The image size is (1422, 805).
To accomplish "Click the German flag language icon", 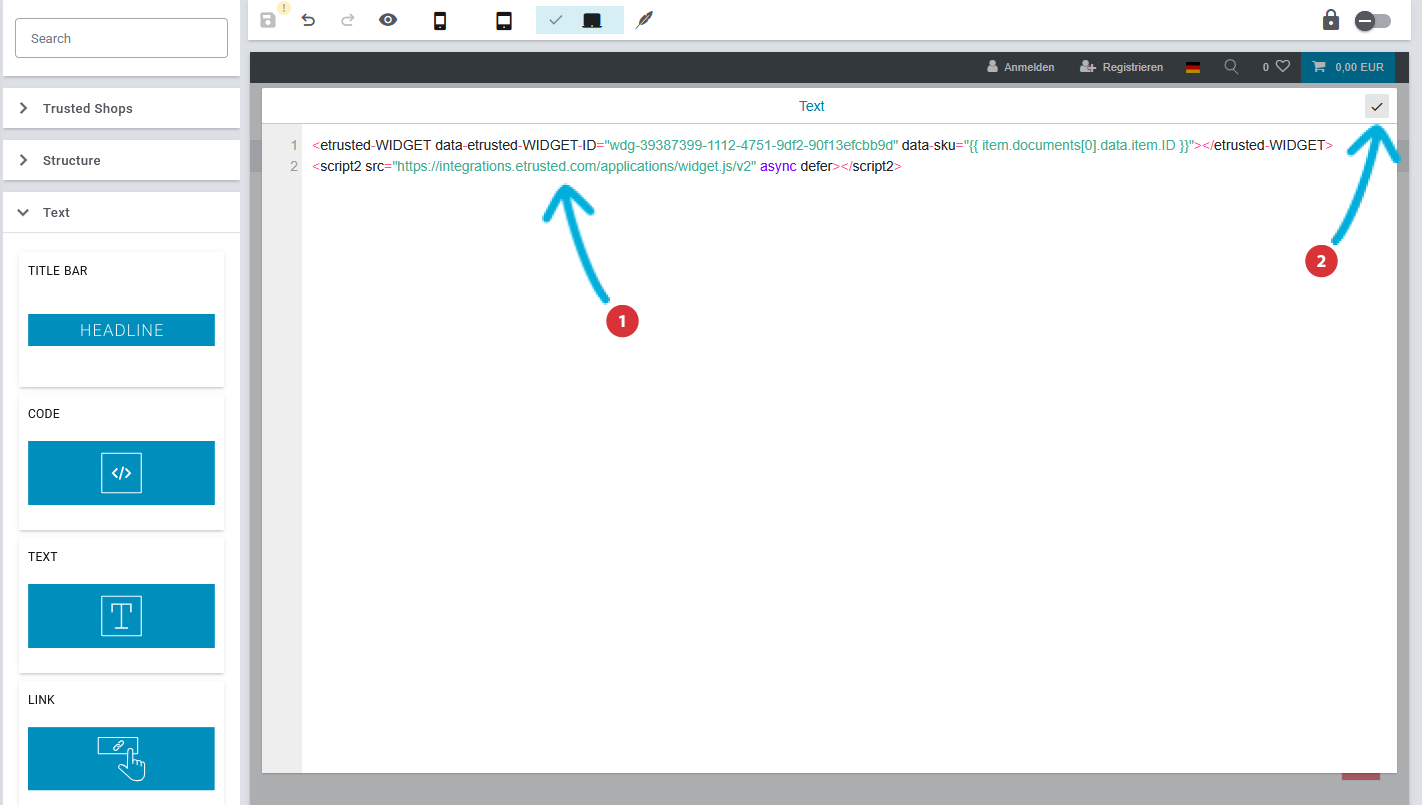I will pos(1193,67).
